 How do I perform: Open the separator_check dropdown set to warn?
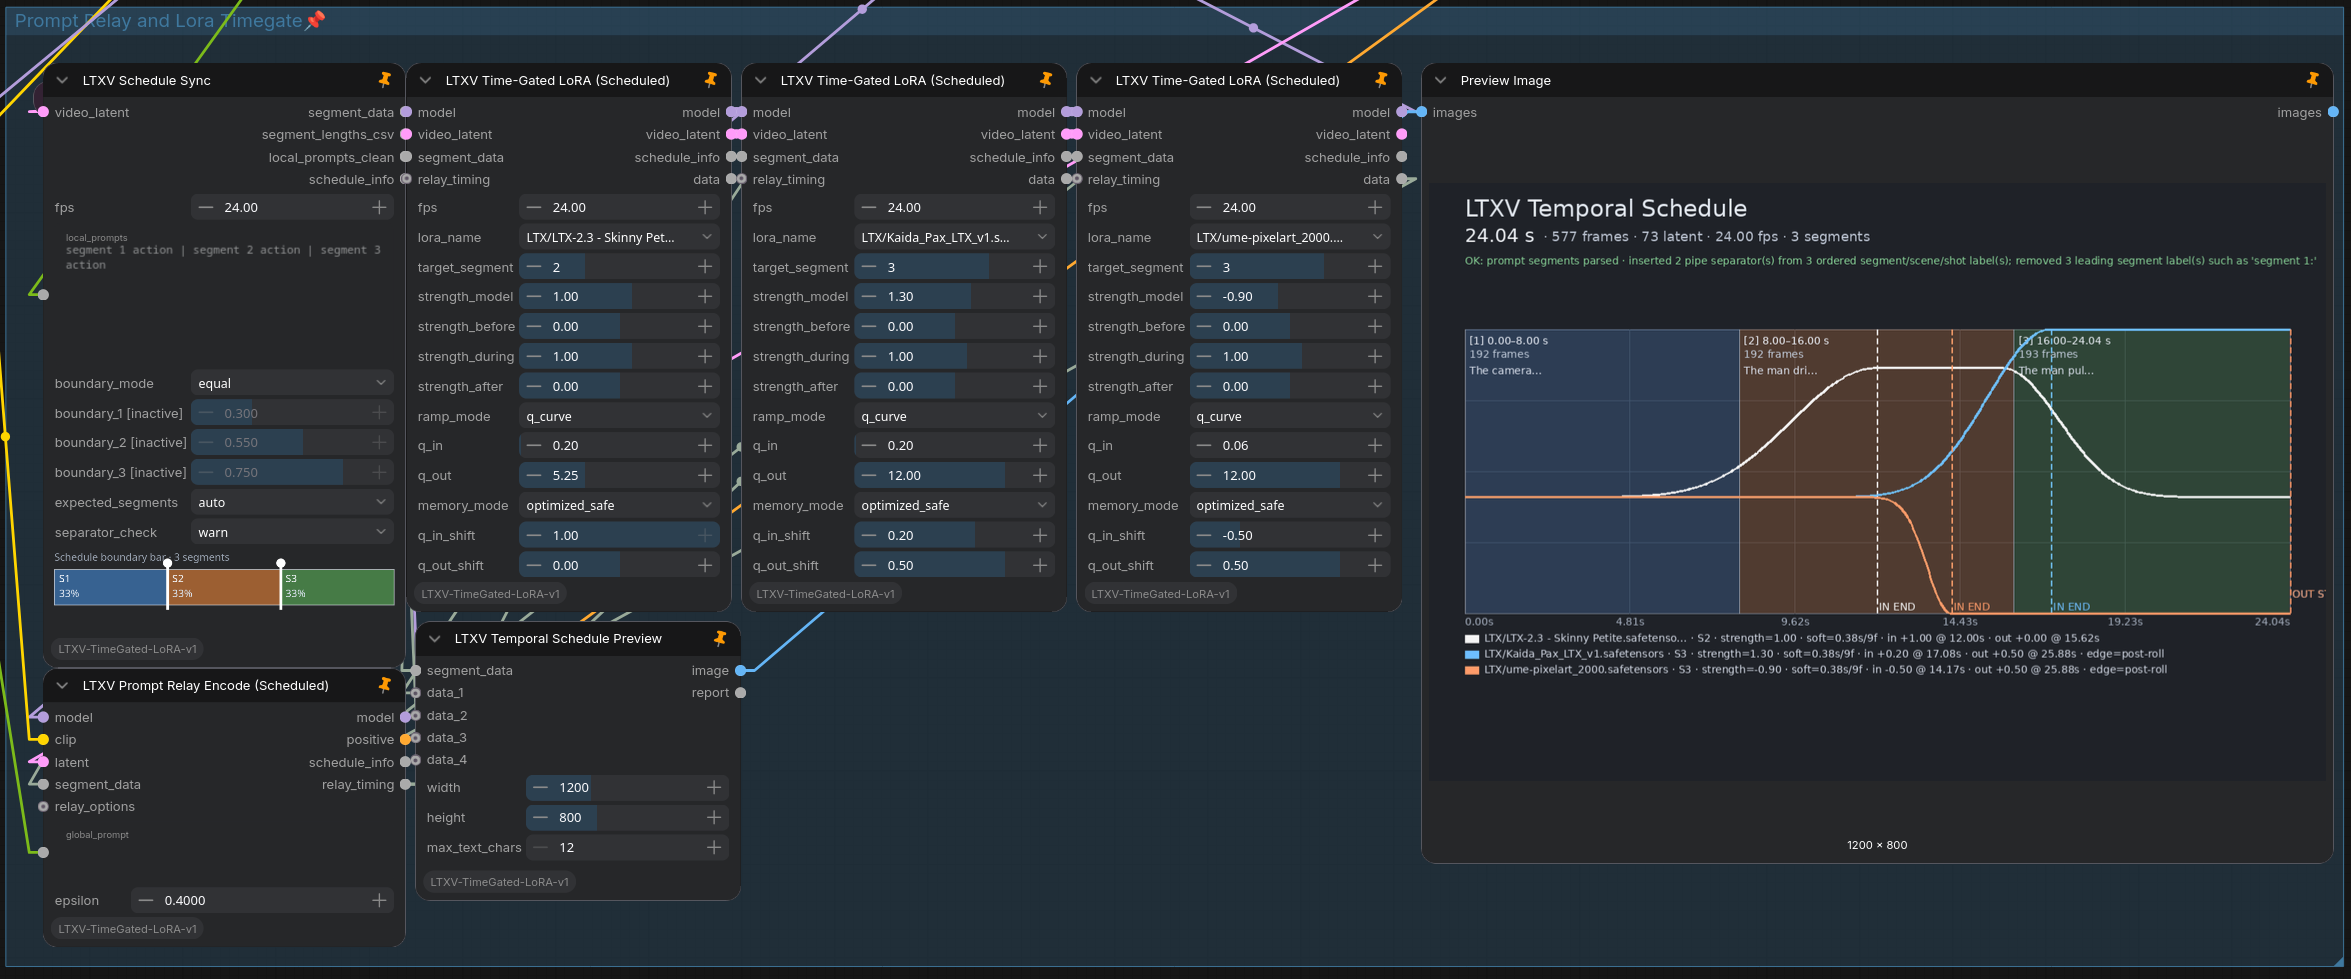(292, 533)
